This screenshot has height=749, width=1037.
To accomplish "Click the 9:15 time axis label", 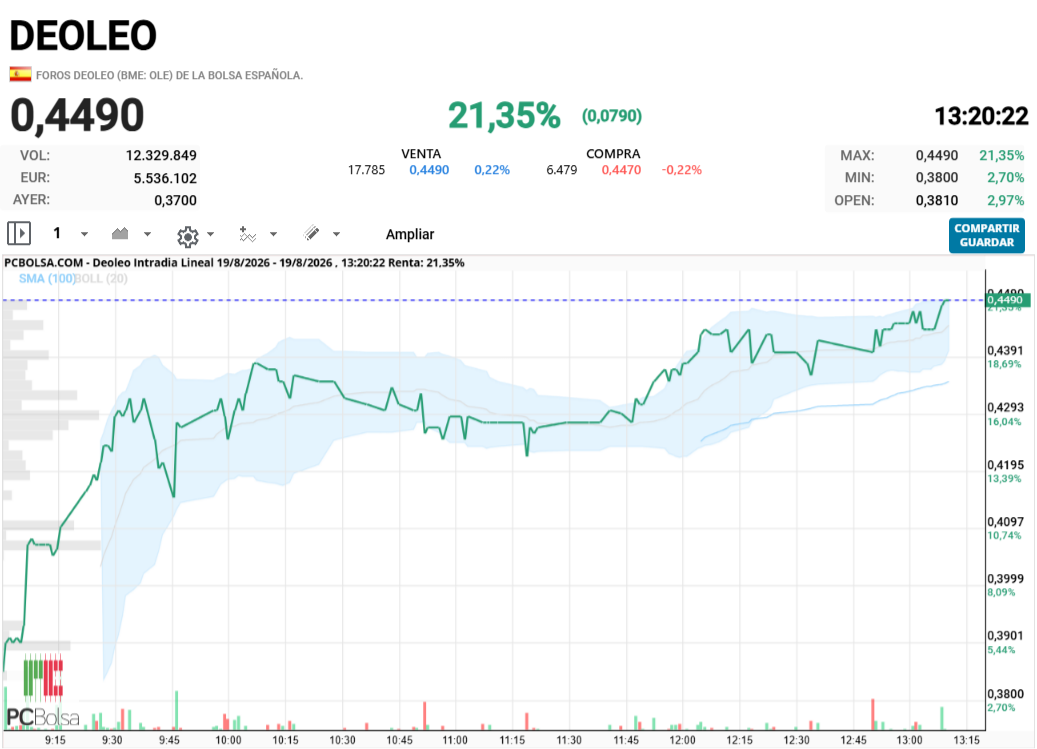I will tap(56, 740).
